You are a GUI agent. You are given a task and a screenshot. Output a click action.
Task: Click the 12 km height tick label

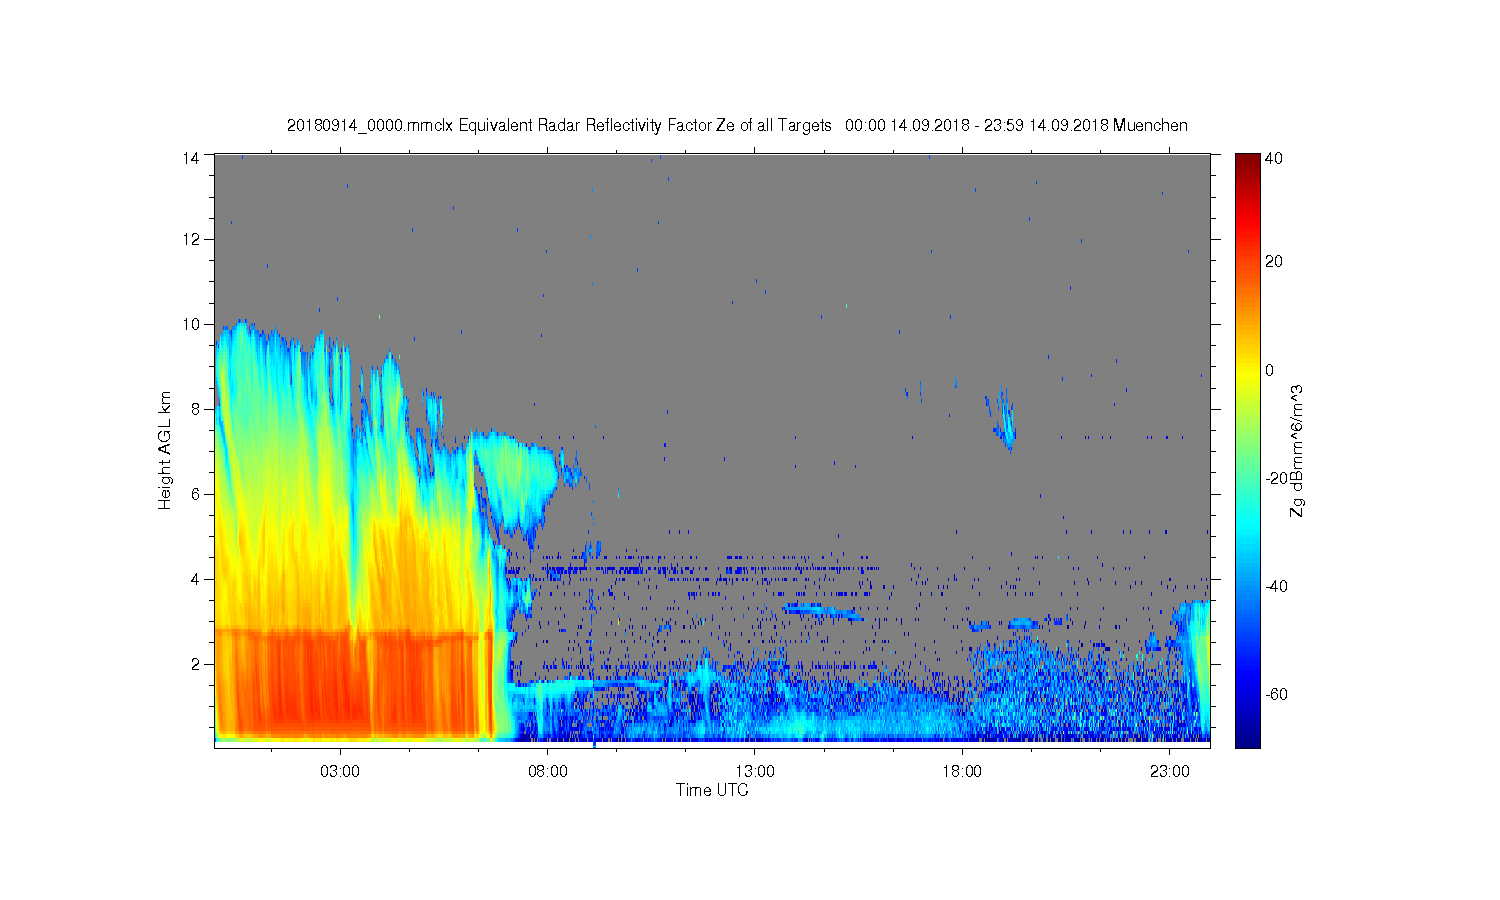[194, 239]
